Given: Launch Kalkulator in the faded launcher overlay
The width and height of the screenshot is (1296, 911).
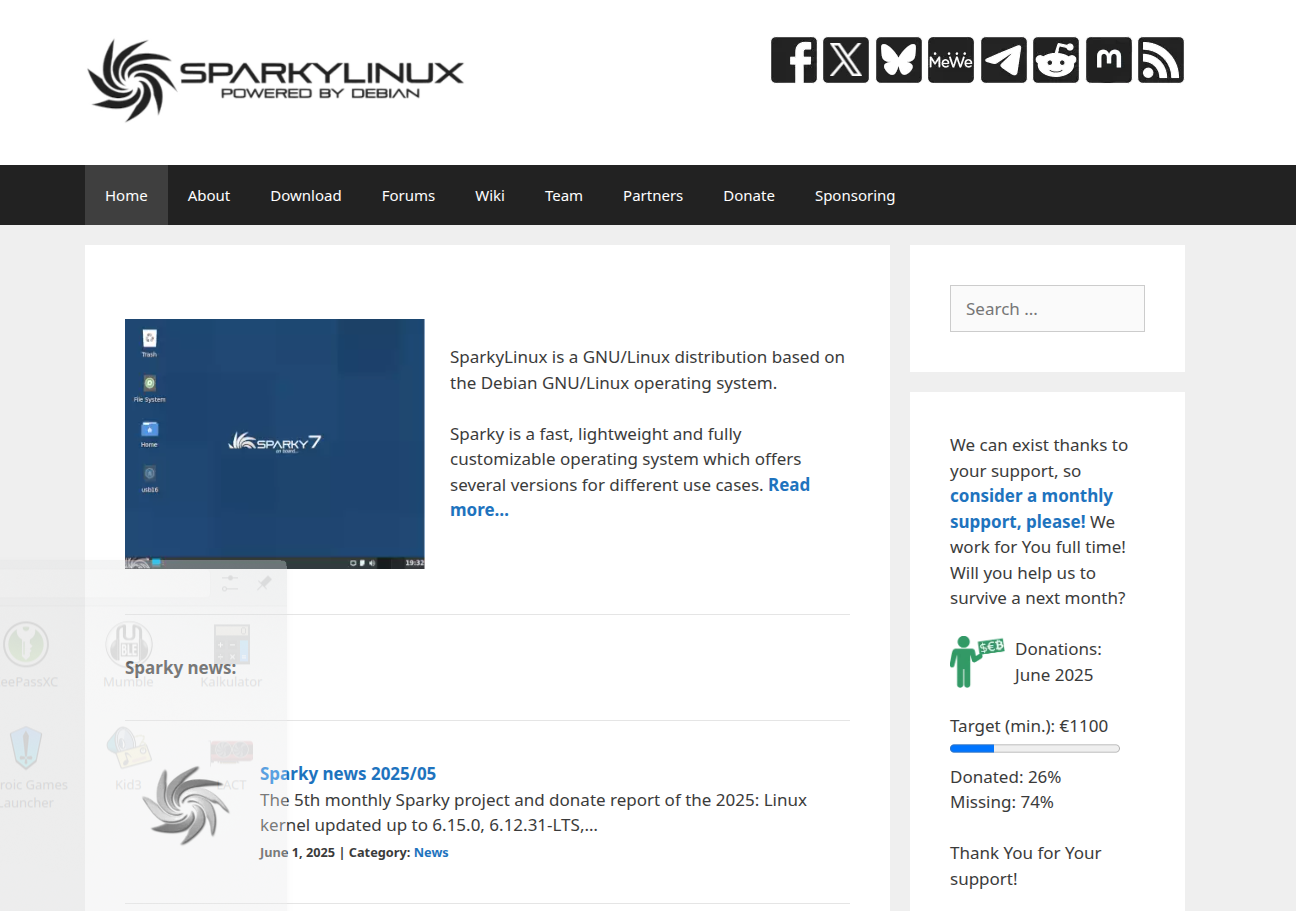Looking at the screenshot, I should 231,657.
